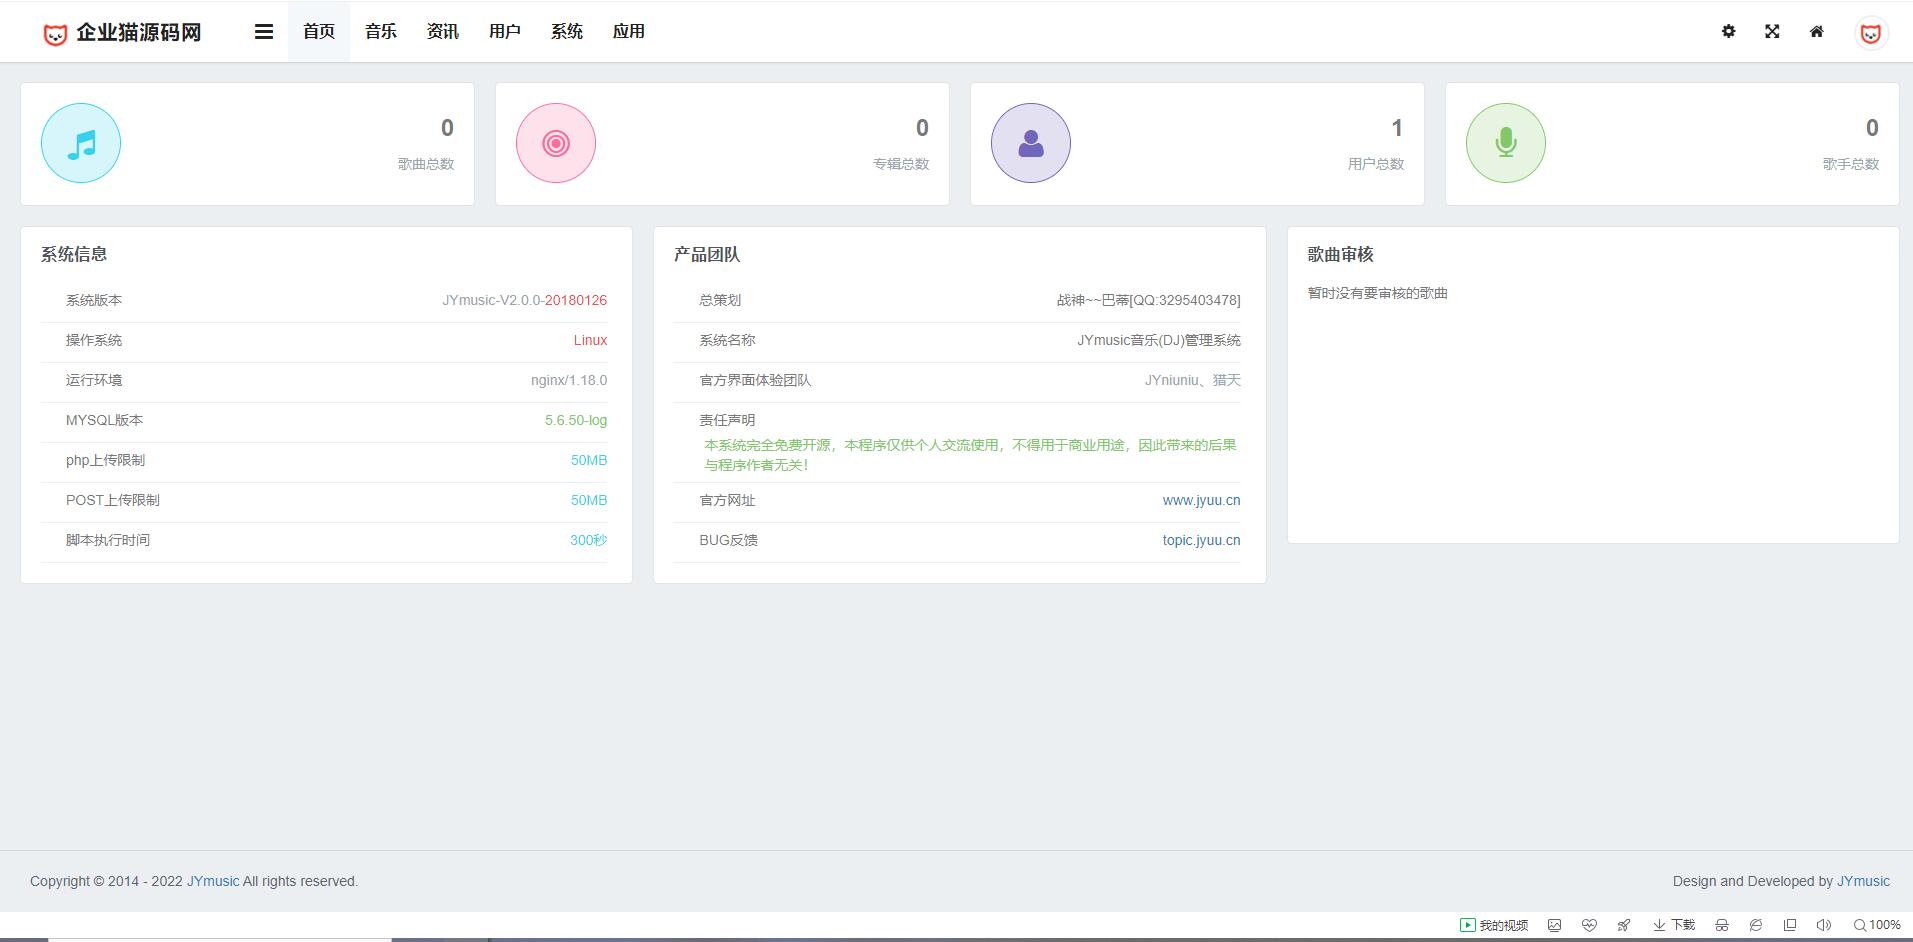Open the www.jyuu.cn official website link
The width and height of the screenshot is (1913, 942).
tap(1201, 500)
